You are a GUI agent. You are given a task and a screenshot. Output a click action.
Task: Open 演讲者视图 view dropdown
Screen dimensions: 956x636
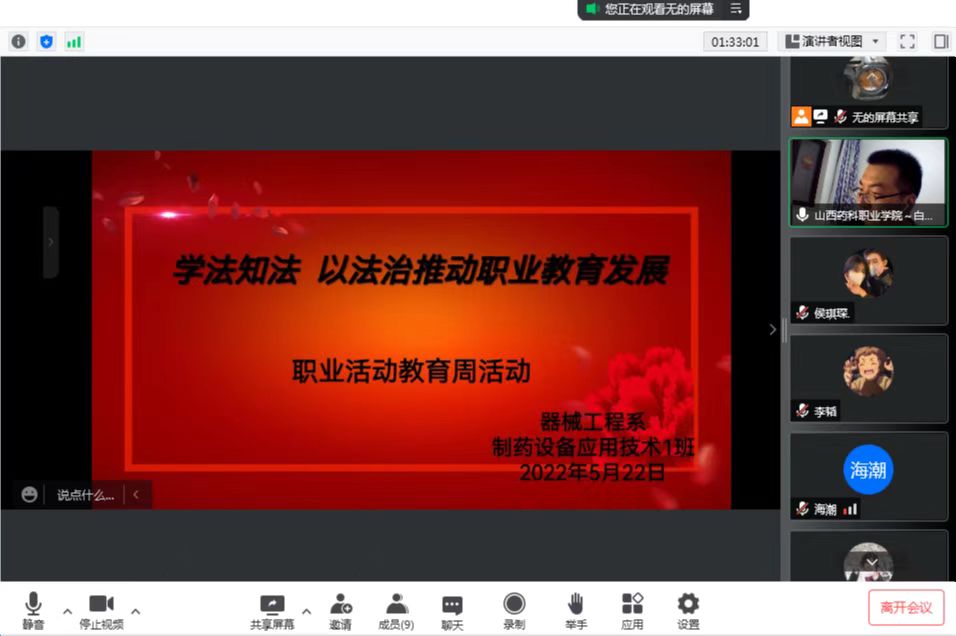point(832,41)
